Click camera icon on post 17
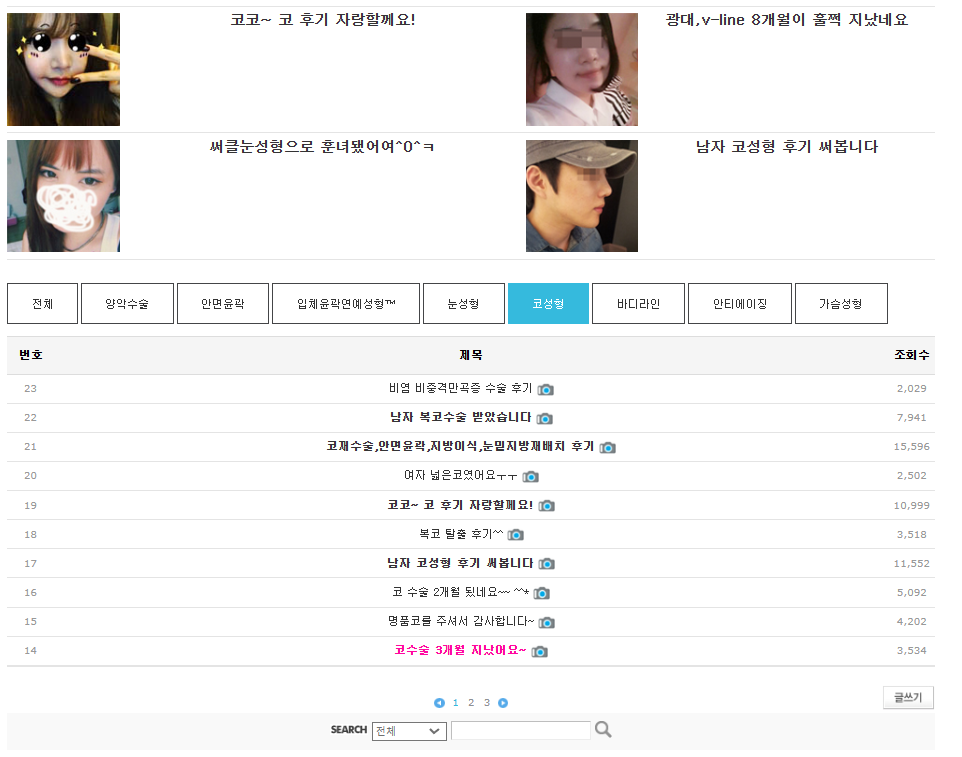 (x=546, y=564)
